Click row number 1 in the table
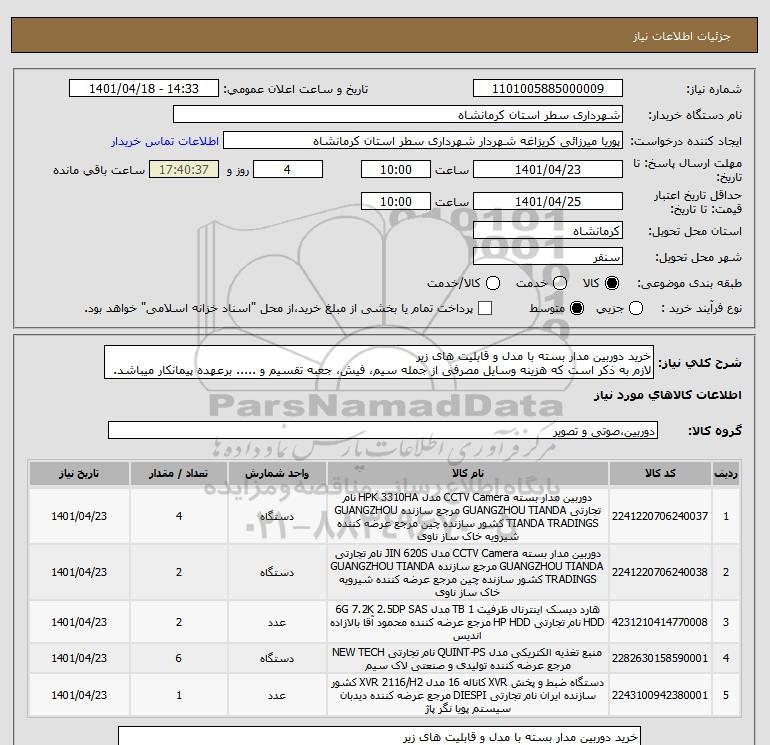770x745 pixels. pos(726,516)
